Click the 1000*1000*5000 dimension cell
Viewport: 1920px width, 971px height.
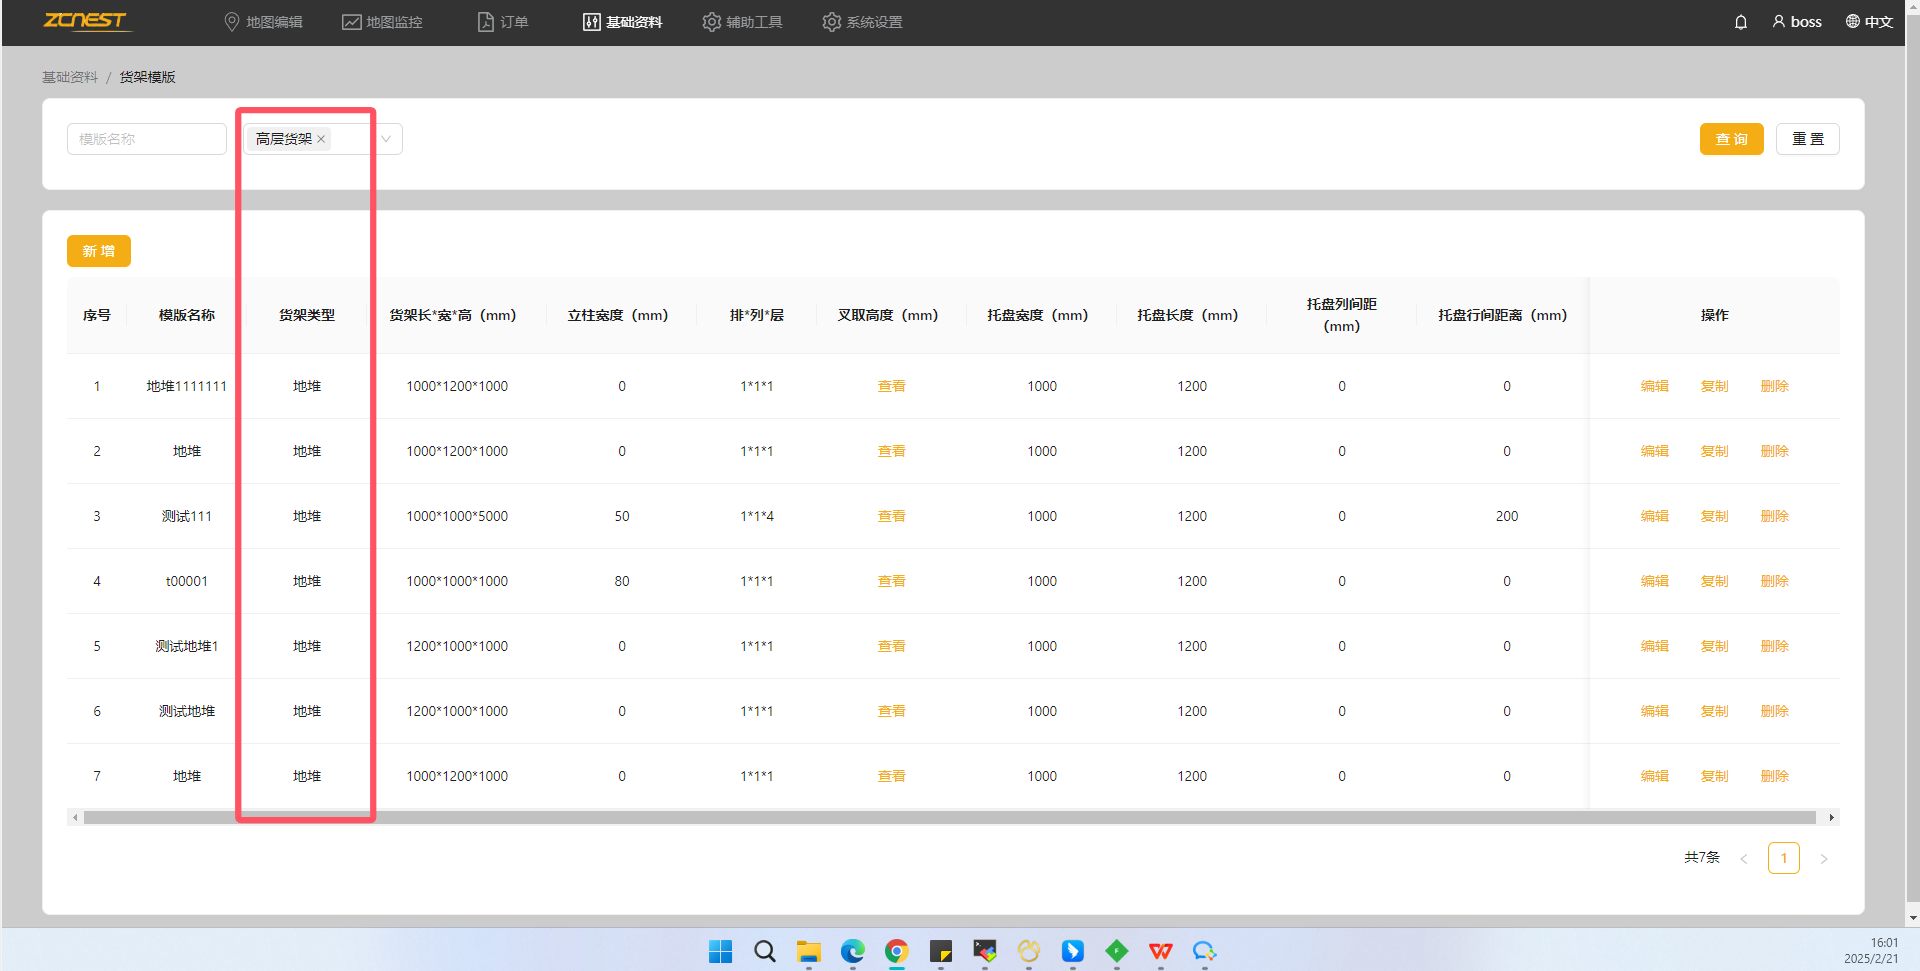tap(457, 516)
